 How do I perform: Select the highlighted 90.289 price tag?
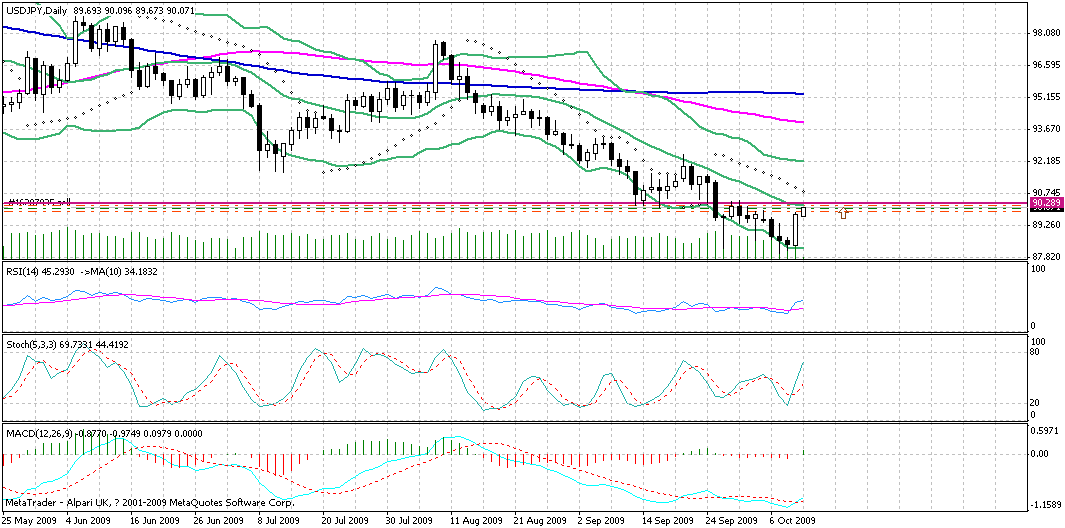pyautogui.click(x=1045, y=203)
